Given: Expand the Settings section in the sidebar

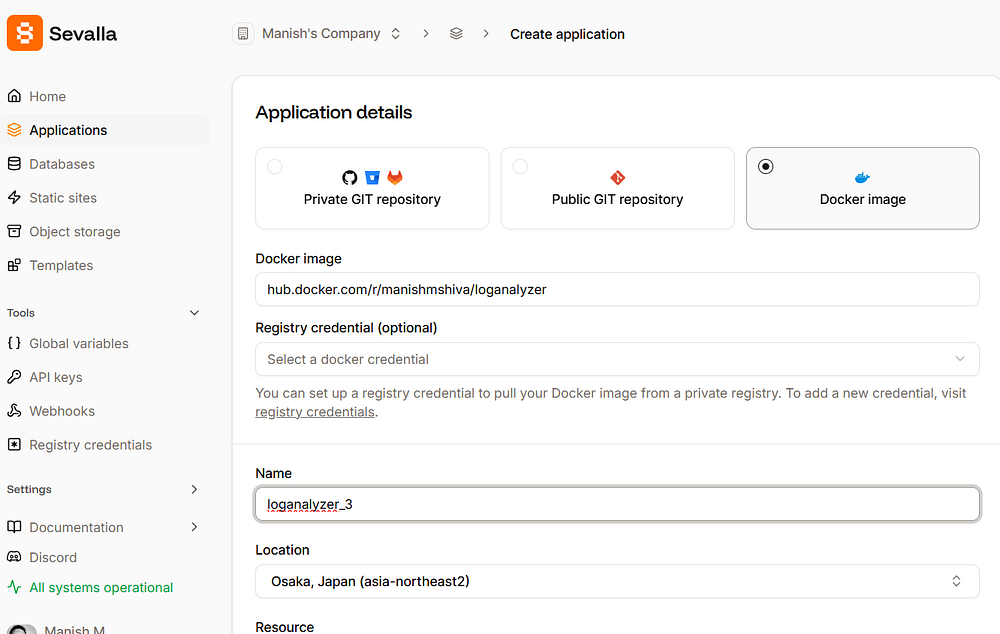Looking at the screenshot, I should click(x=104, y=489).
